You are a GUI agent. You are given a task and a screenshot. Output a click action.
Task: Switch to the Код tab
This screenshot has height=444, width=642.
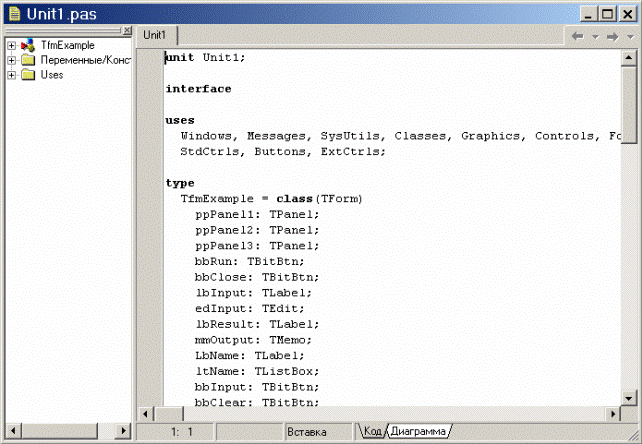[x=372, y=431]
